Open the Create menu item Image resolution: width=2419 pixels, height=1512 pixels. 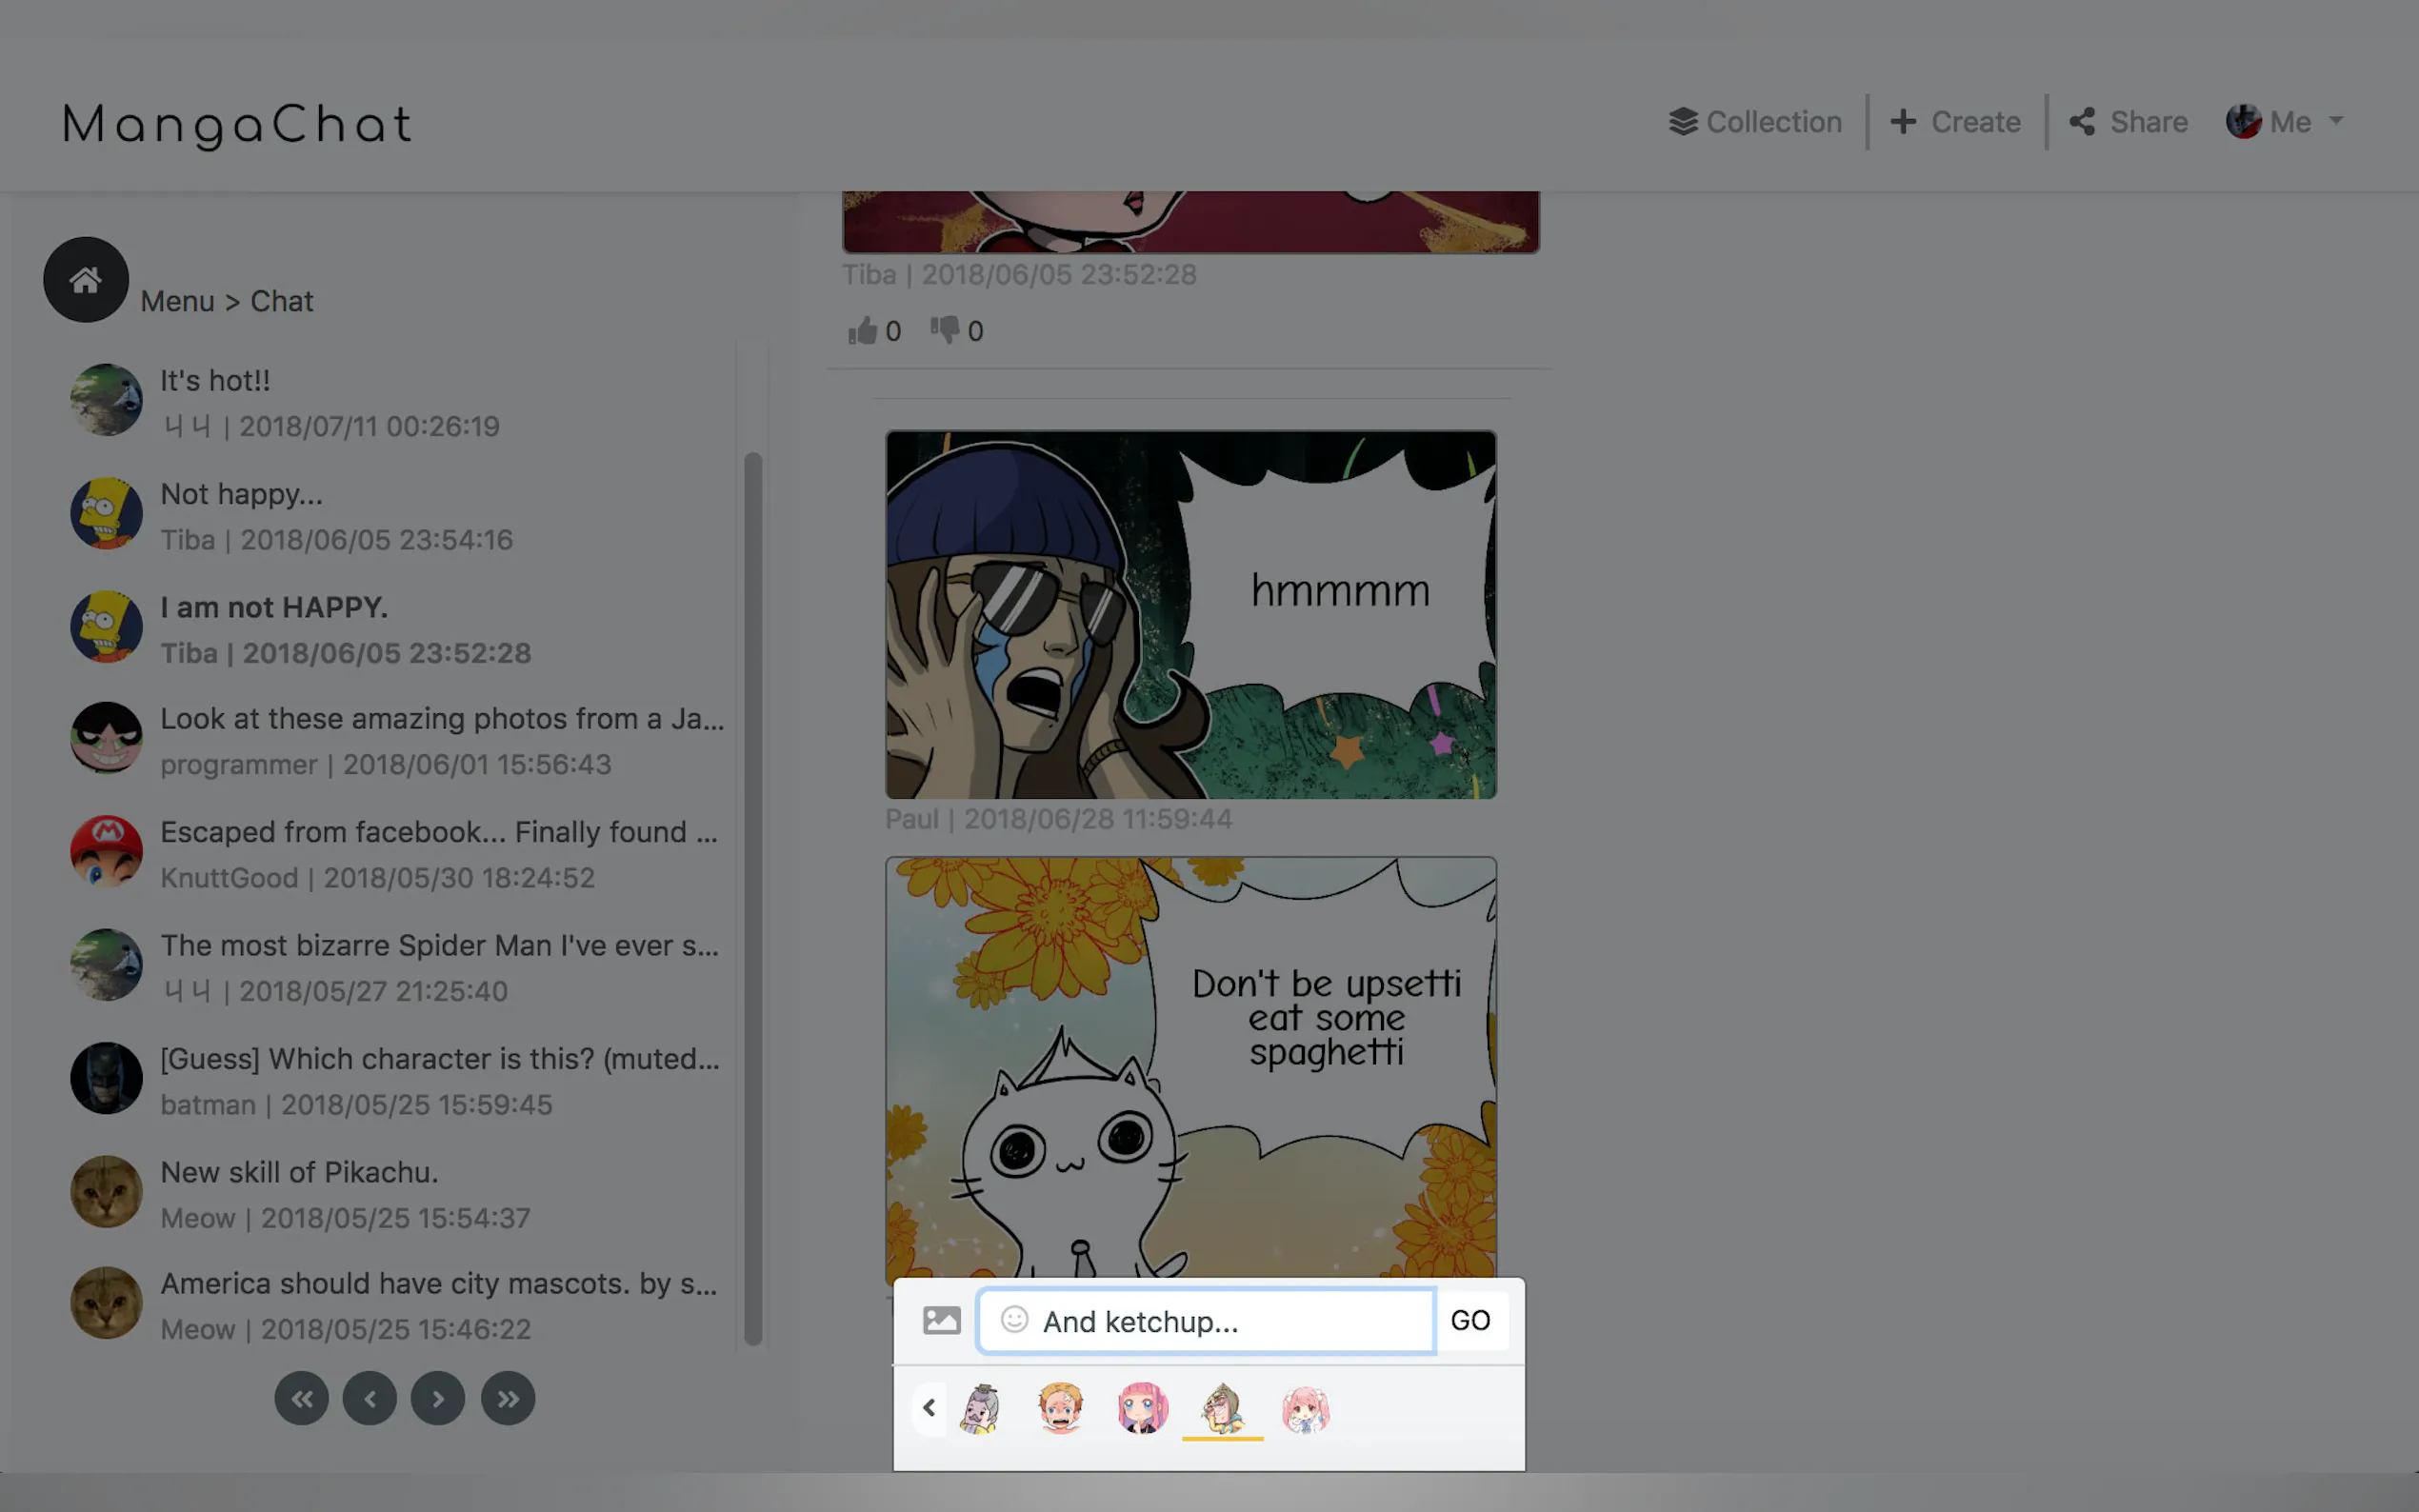pyautogui.click(x=1955, y=122)
